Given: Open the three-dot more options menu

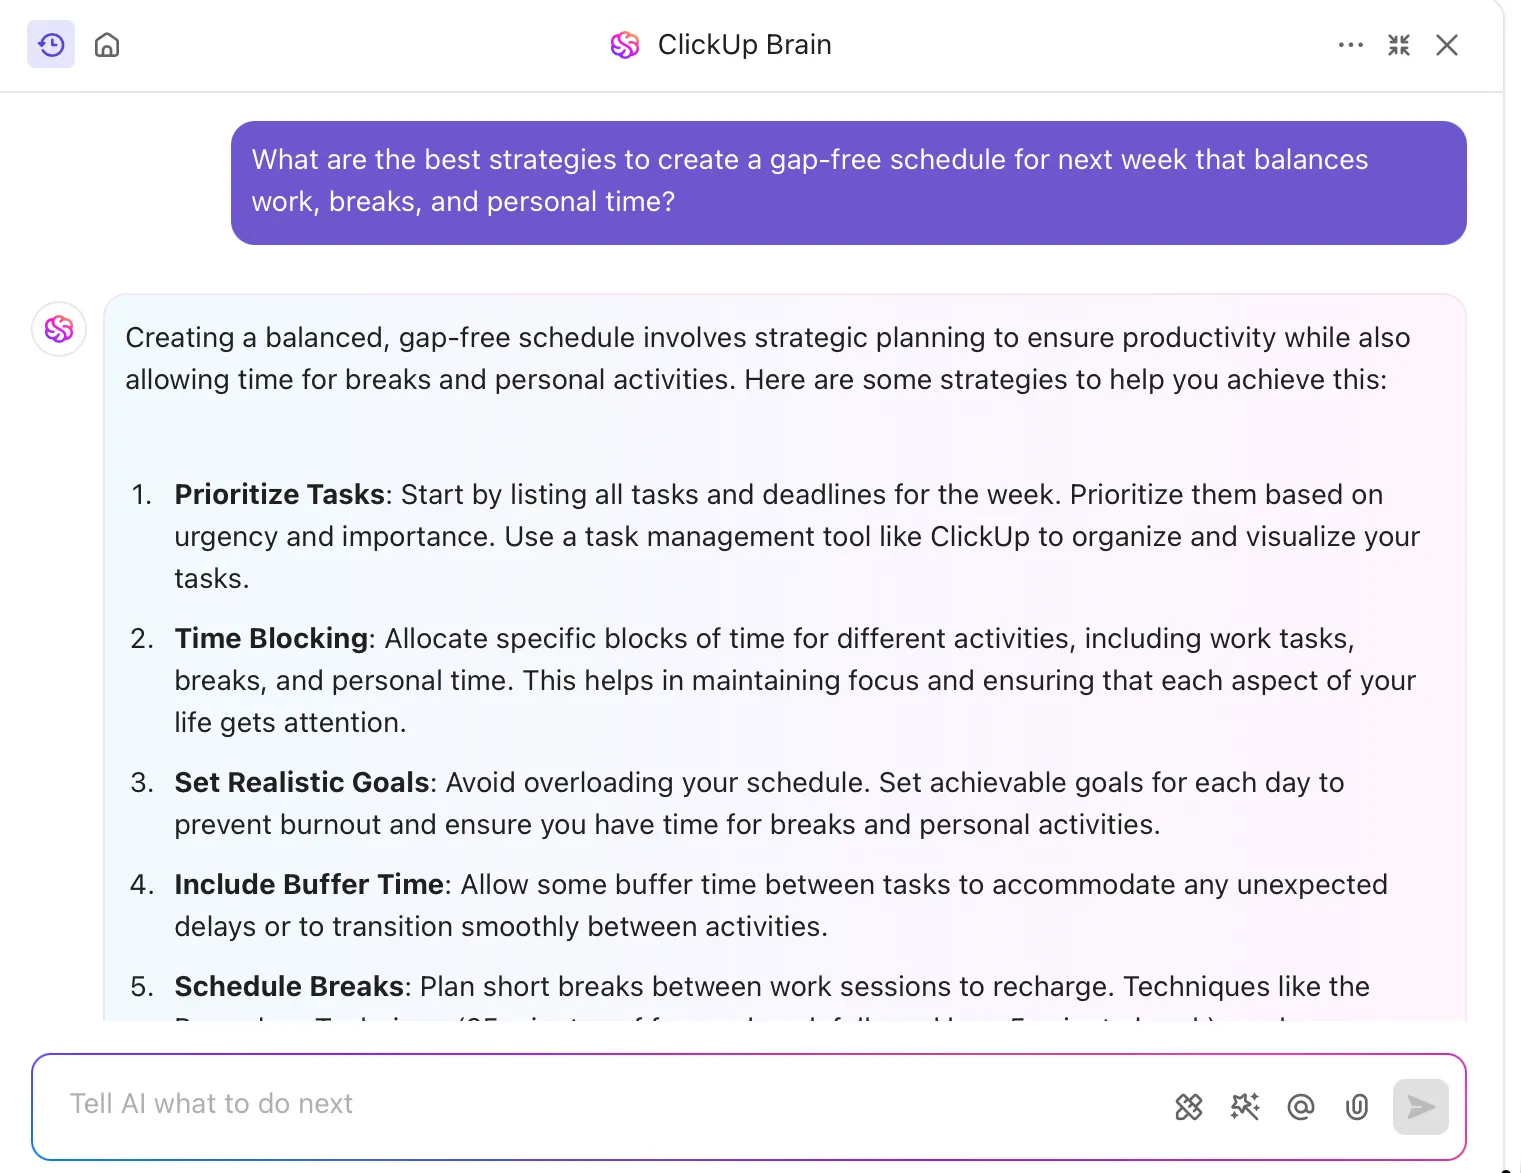Looking at the screenshot, I should click(1351, 45).
